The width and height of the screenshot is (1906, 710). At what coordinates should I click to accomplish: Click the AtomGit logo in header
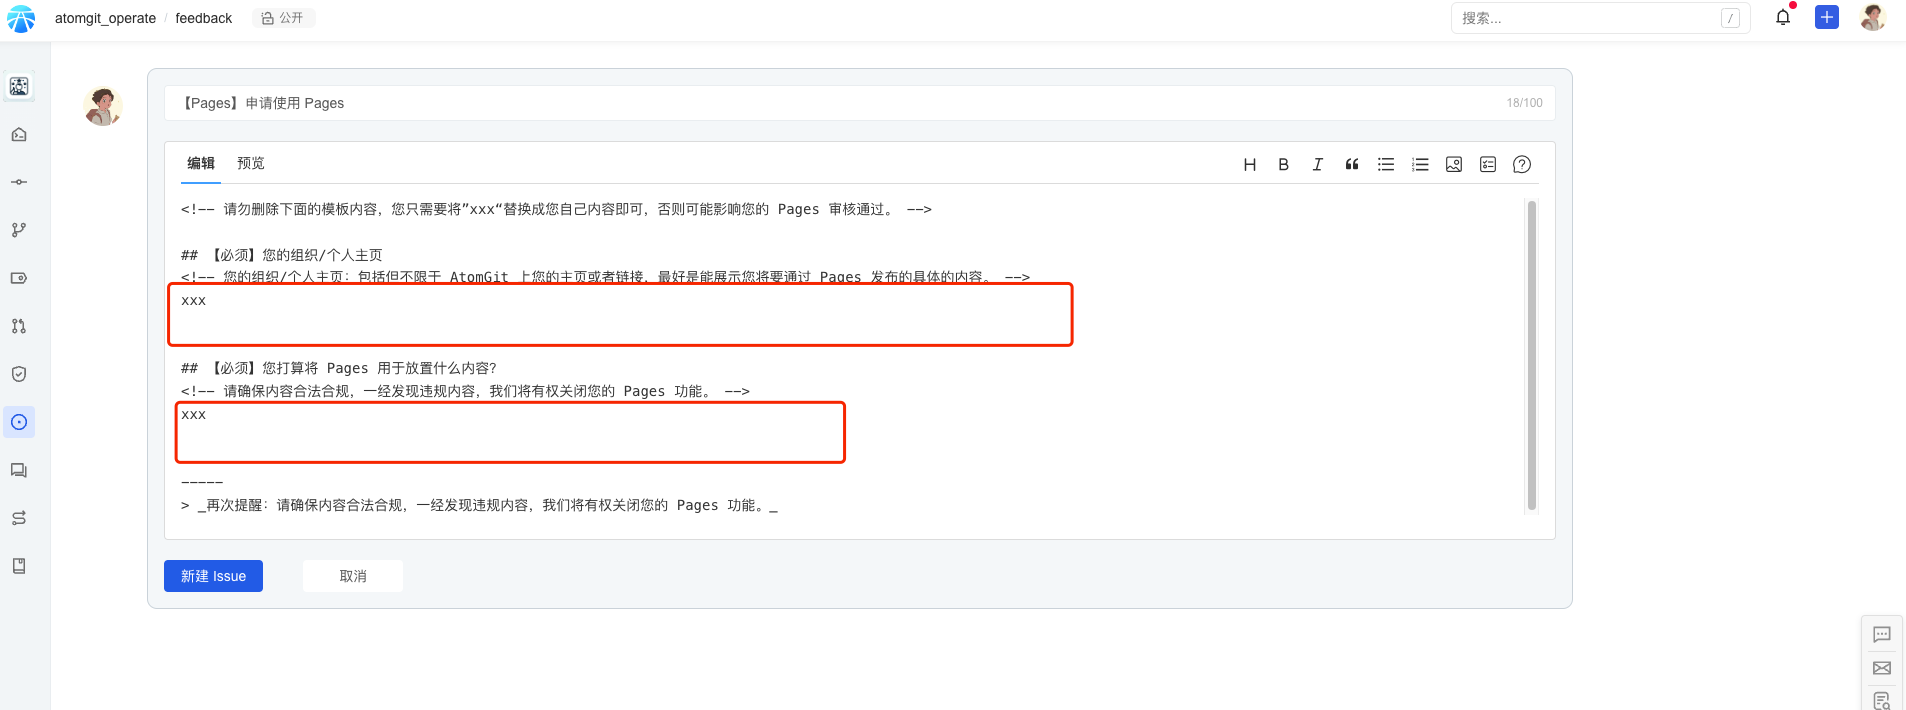[21, 18]
